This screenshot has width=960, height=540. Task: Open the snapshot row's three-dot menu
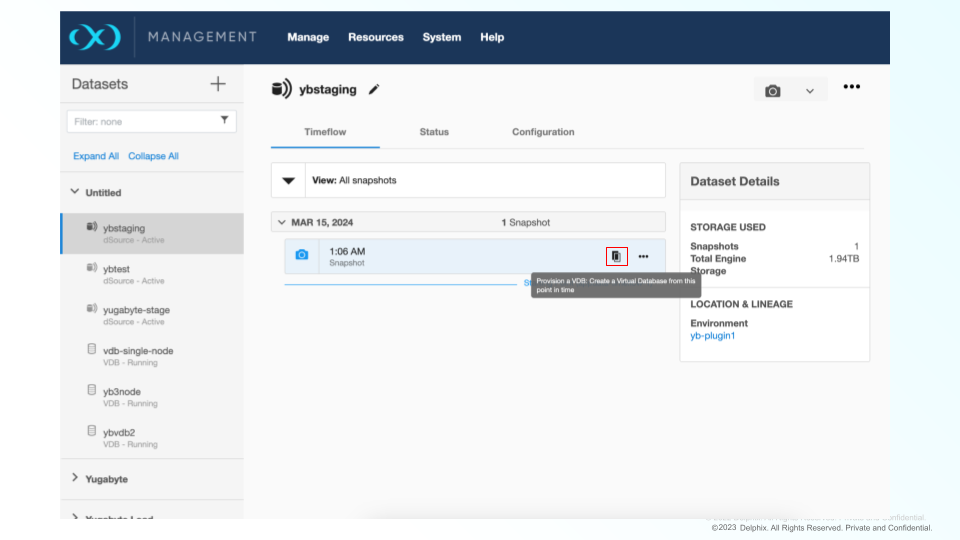coord(643,256)
